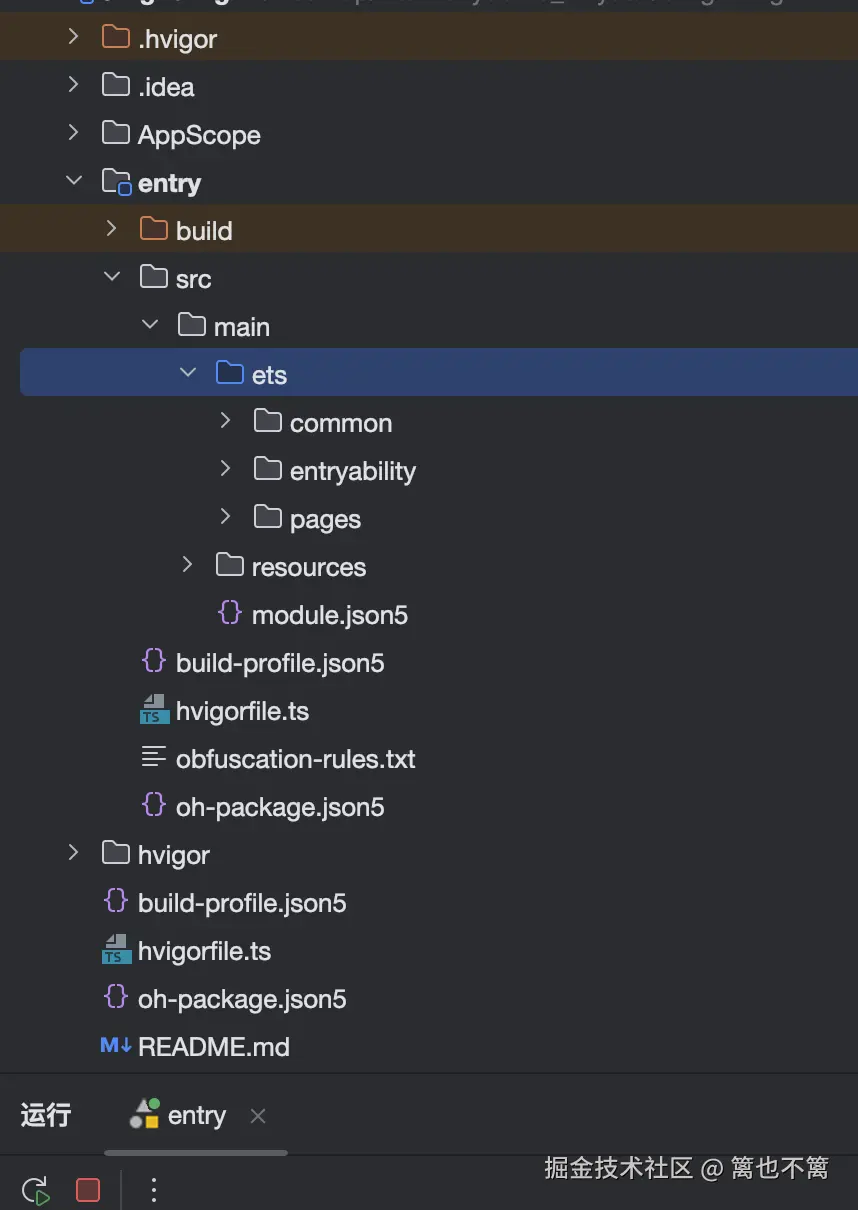Viewport: 858px width, 1210px height.
Task: Close the entry run tab
Action: [258, 1116]
